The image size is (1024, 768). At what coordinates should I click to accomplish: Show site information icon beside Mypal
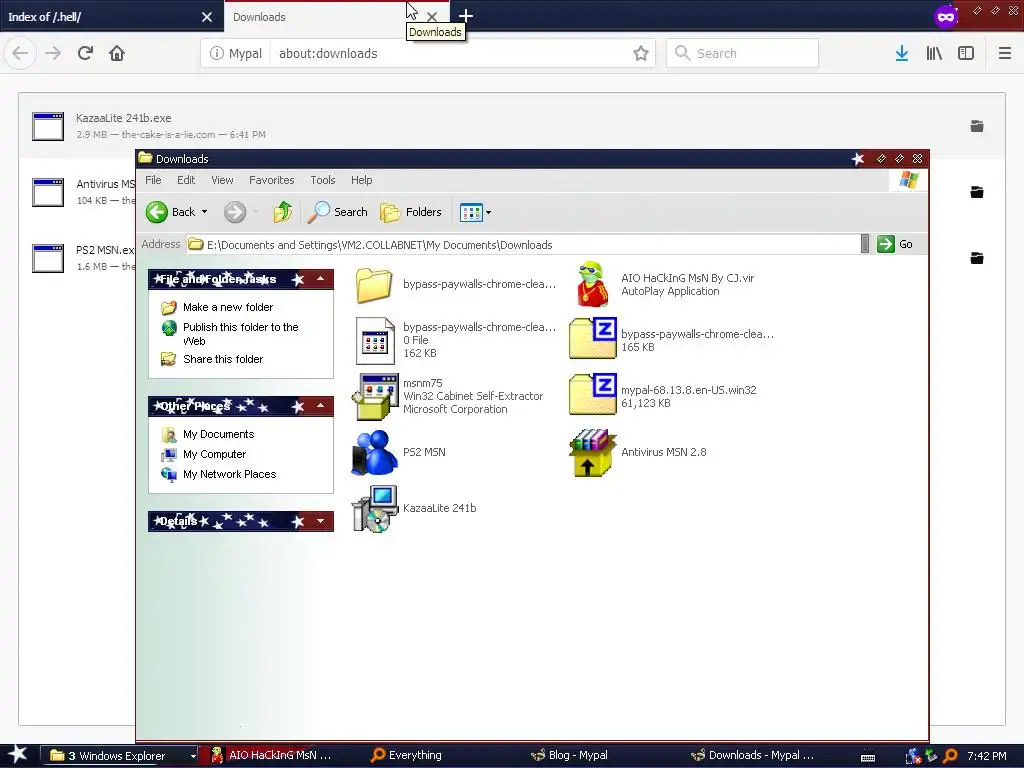pyautogui.click(x=217, y=53)
